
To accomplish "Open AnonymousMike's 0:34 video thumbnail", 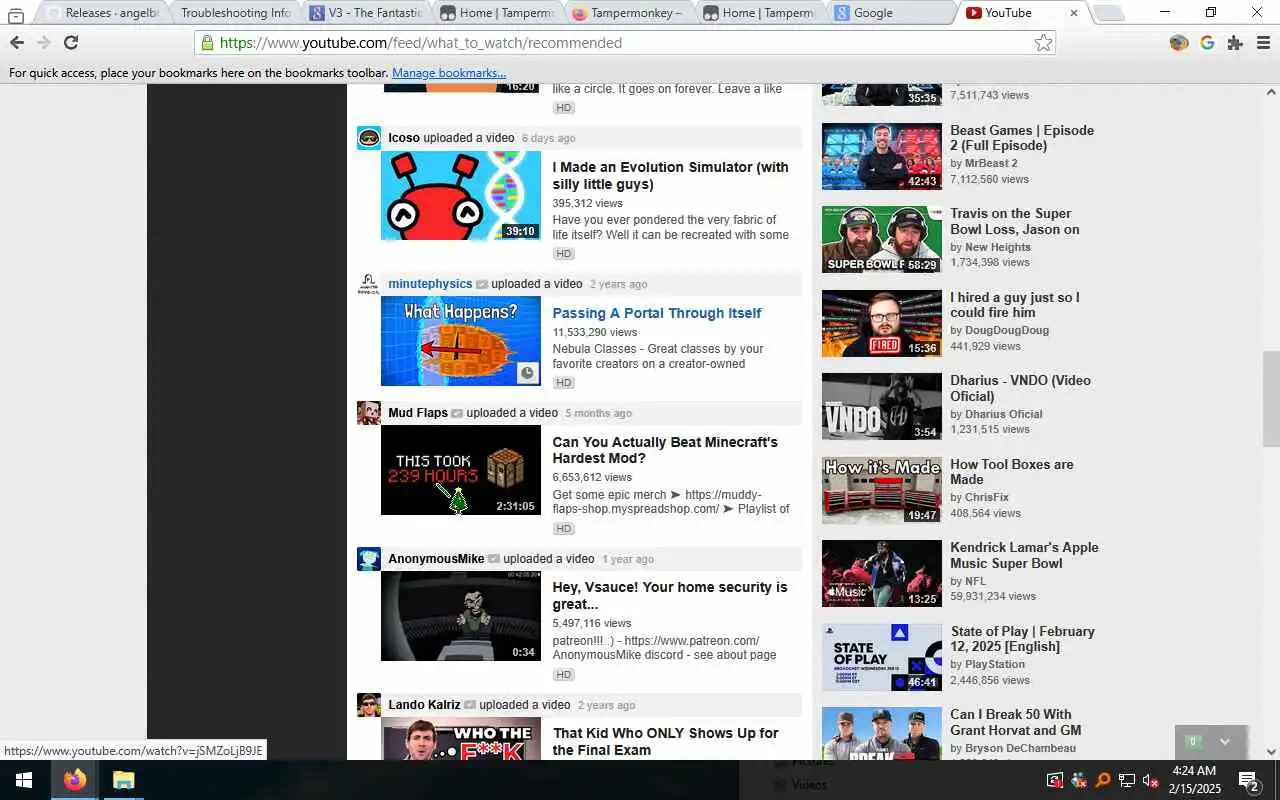I will [460, 616].
